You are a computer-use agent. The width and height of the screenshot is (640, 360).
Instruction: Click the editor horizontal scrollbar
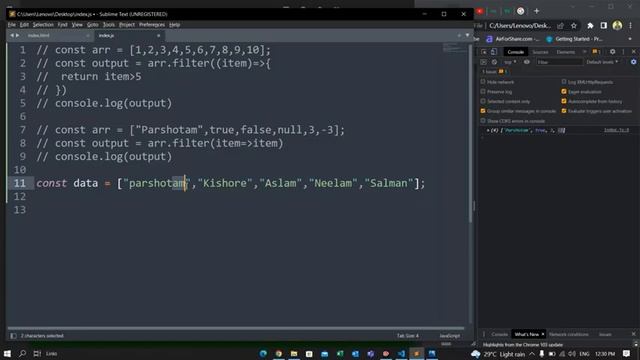point(236,328)
